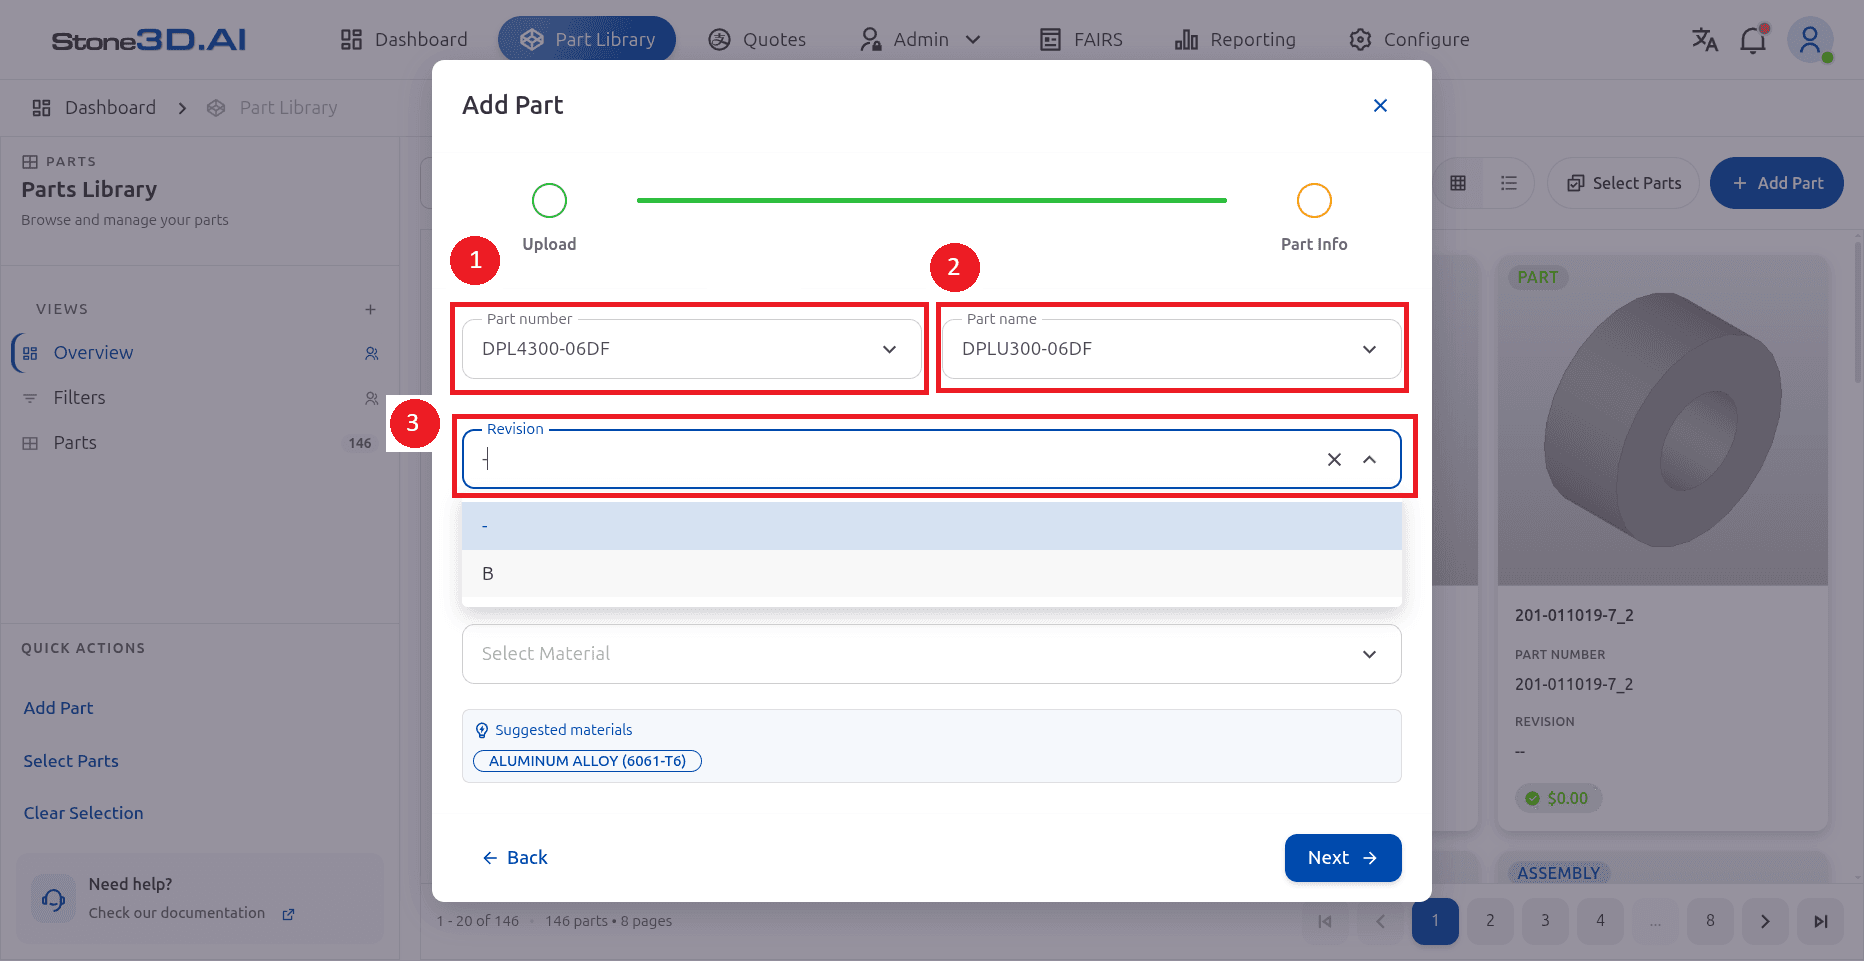Click the Select Parts toolbar button
Image resolution: width=1864 pixels, height=961 pixels.
(1623, 183)
